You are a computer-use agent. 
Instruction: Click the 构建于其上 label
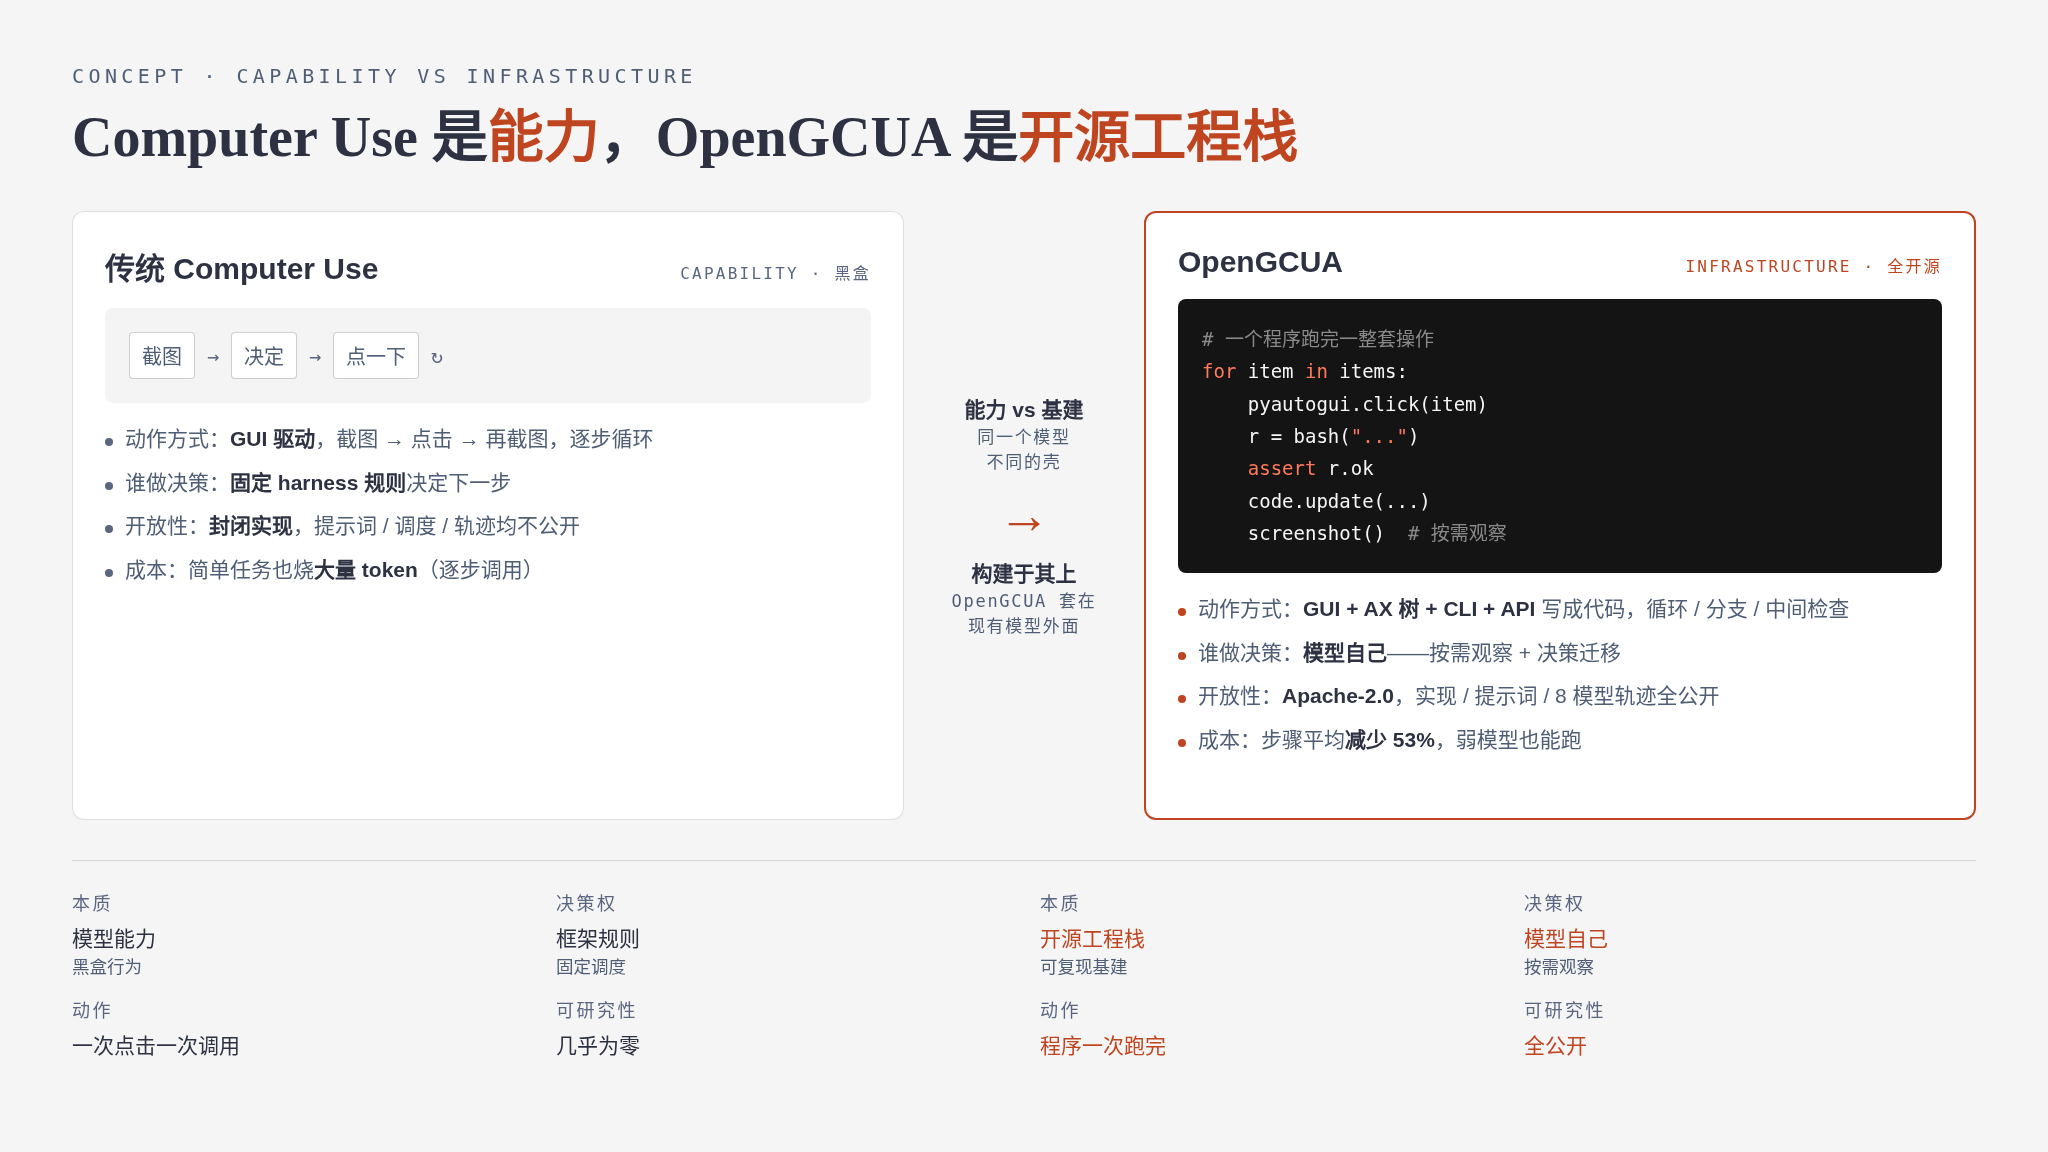click(x=1024, y=574)
